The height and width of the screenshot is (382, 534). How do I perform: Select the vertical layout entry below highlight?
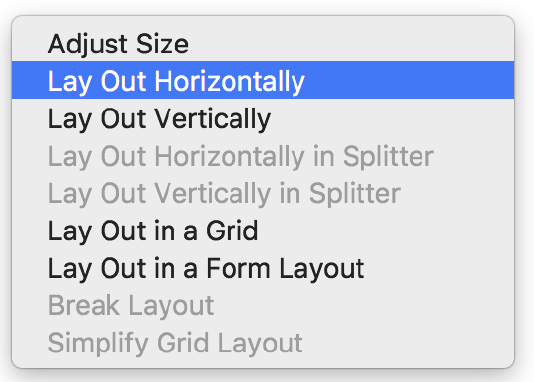pyautogui.click(x=263, y=118)
